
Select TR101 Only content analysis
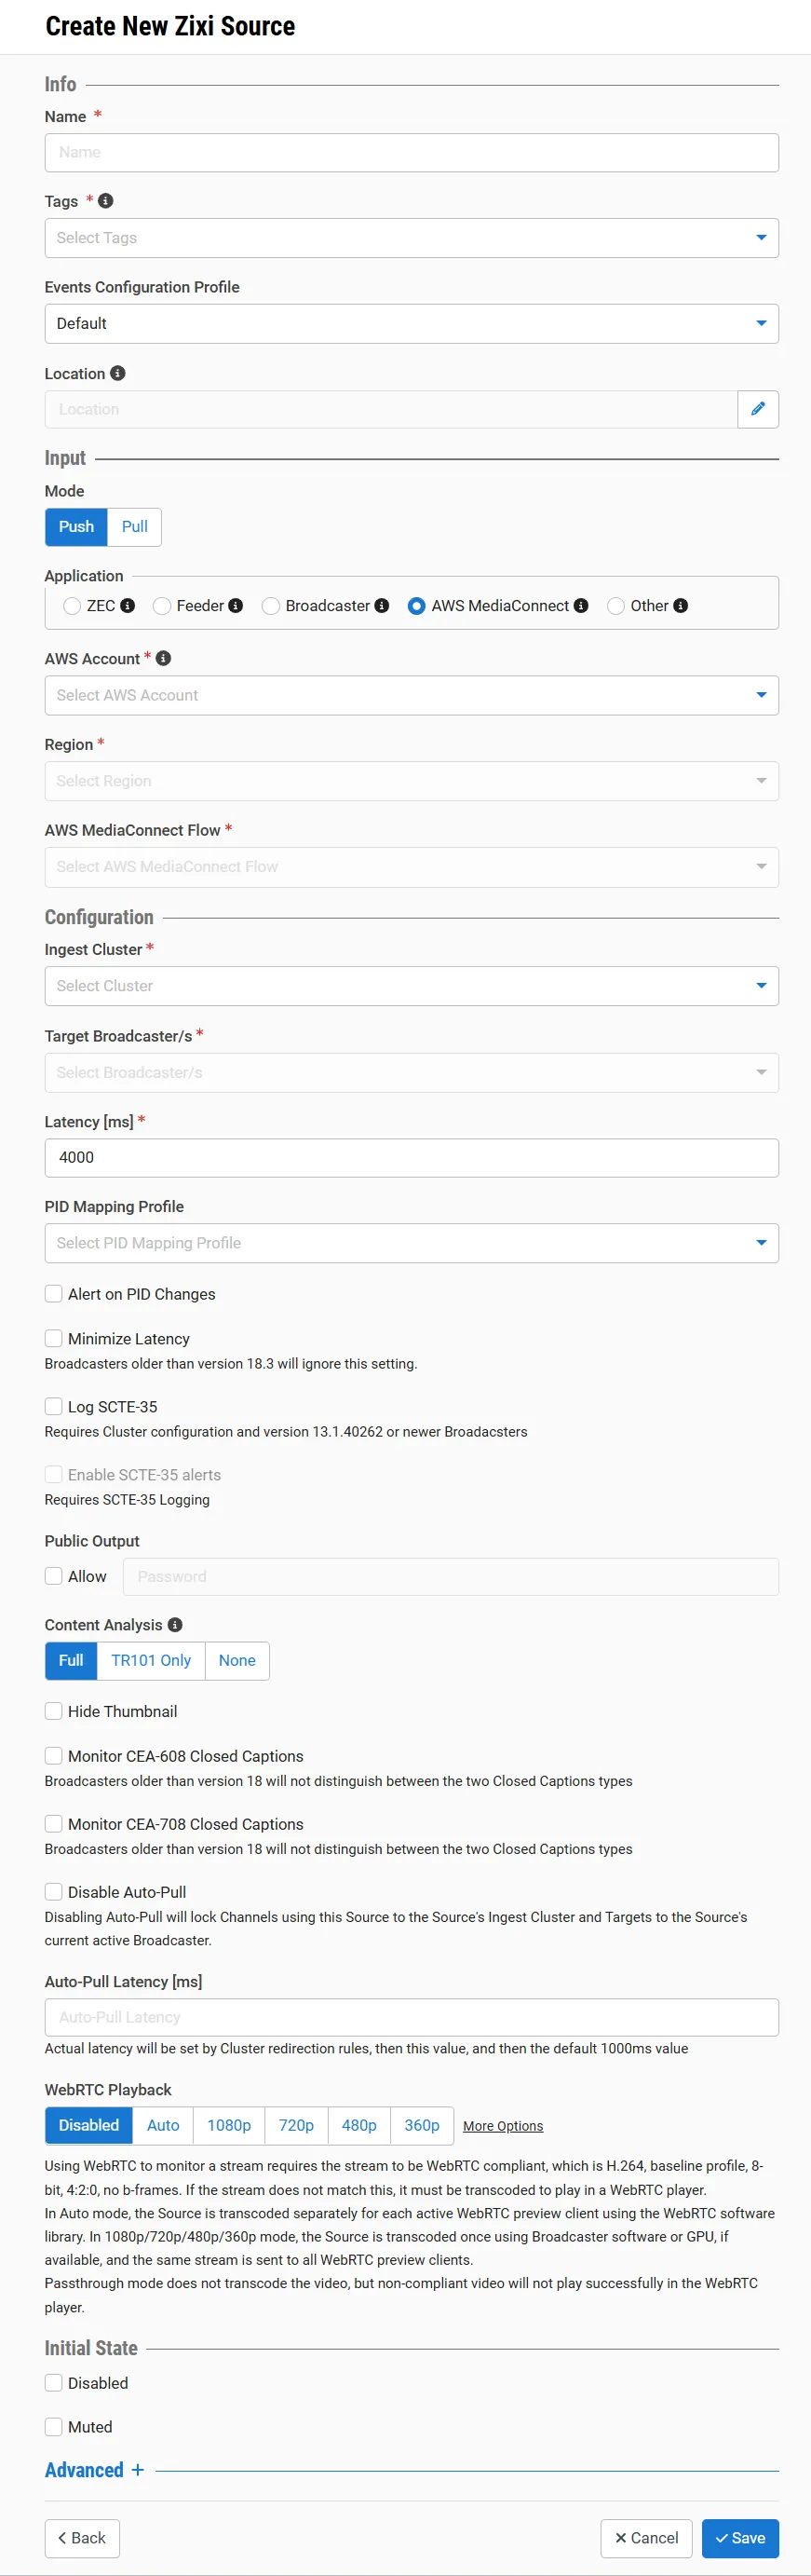pos(151,1661)
